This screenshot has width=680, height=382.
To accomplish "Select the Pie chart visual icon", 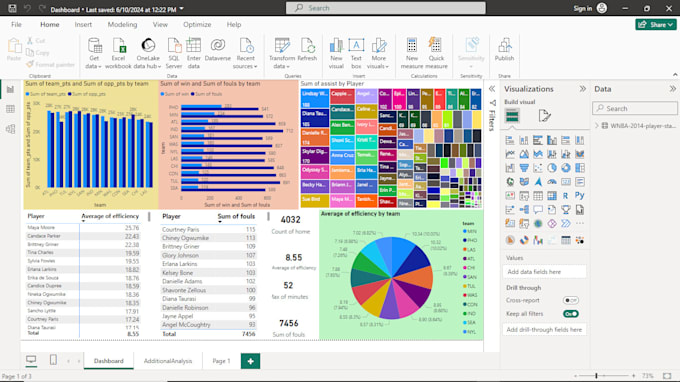I will pyautogui.click(x=552, y=168).
